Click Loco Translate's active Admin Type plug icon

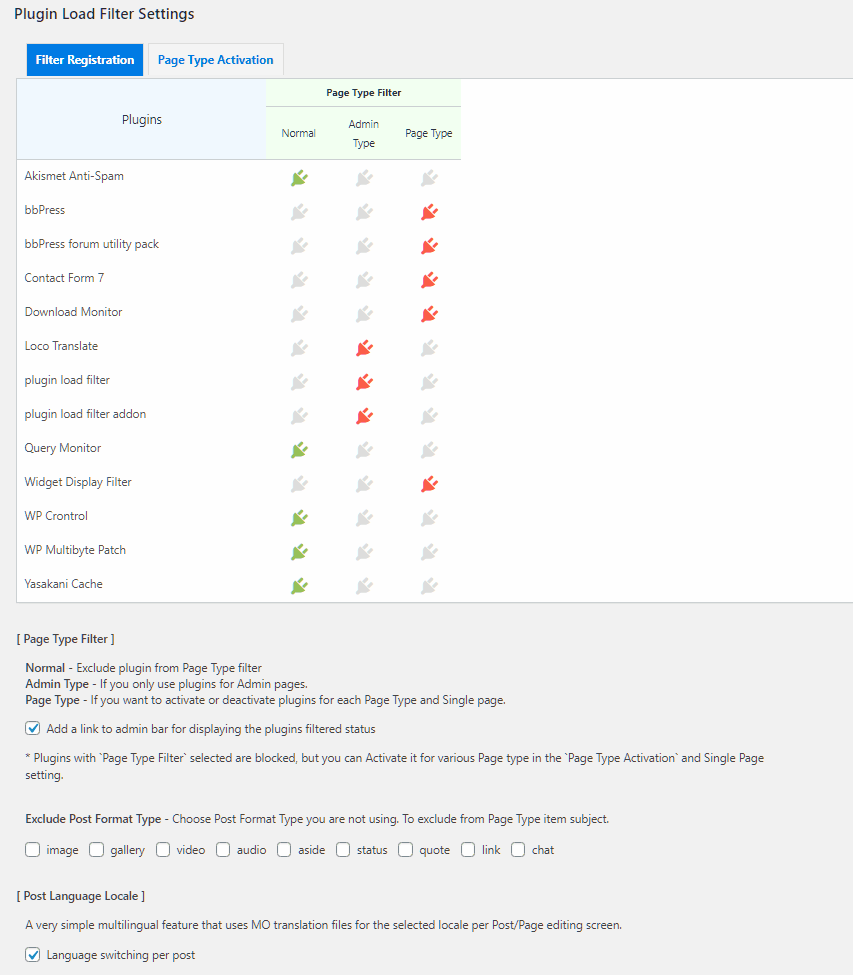363,348
